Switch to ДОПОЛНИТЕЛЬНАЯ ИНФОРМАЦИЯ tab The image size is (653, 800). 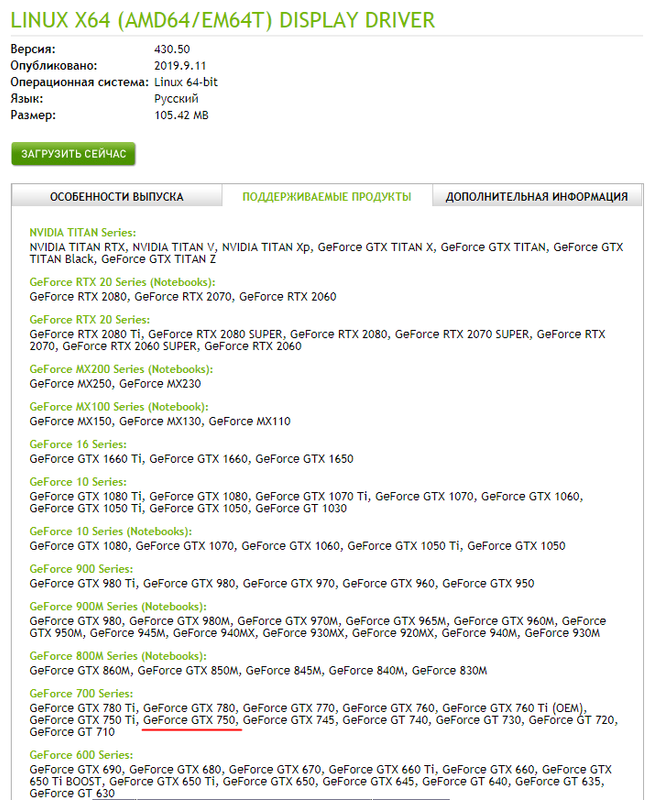pos(537,196)
